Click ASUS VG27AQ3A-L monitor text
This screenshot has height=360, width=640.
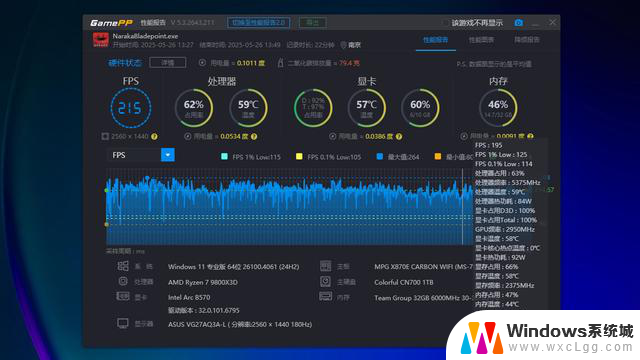[240, 324]
